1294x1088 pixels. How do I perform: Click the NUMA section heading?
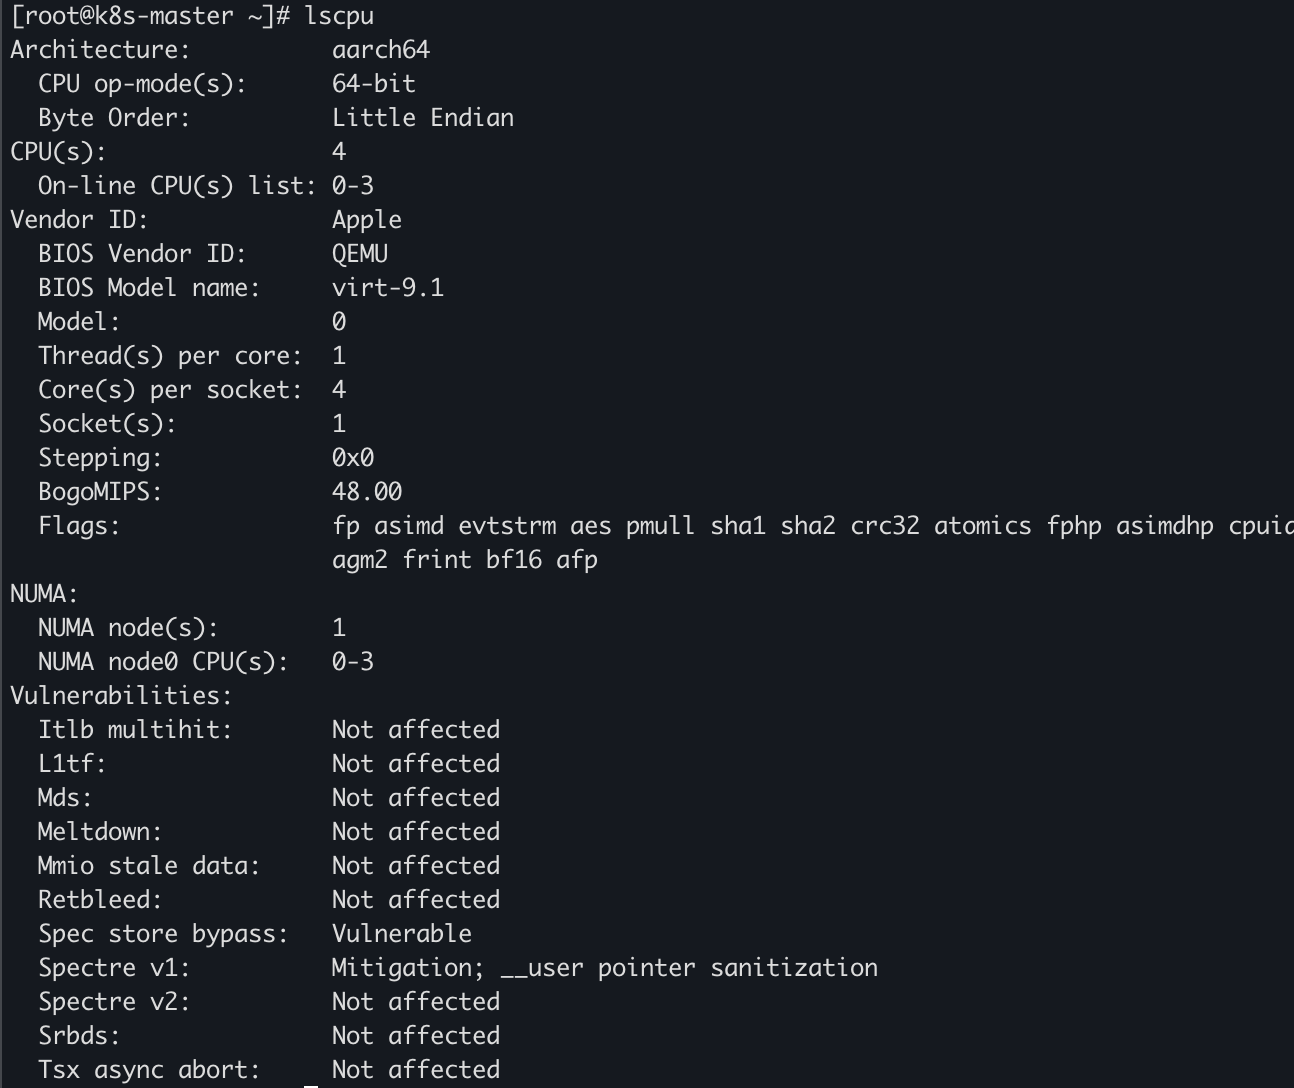coord(44,594)
